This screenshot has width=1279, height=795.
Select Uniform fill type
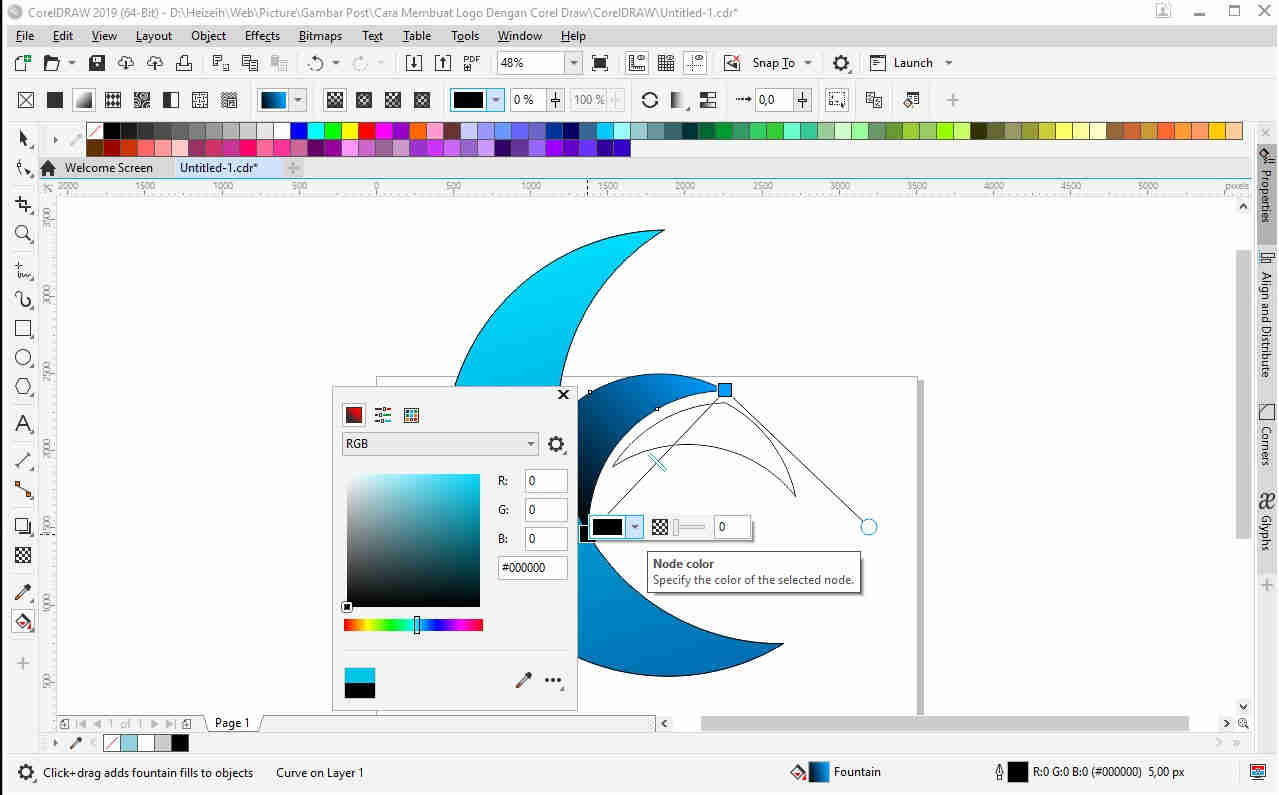[55, 100]
